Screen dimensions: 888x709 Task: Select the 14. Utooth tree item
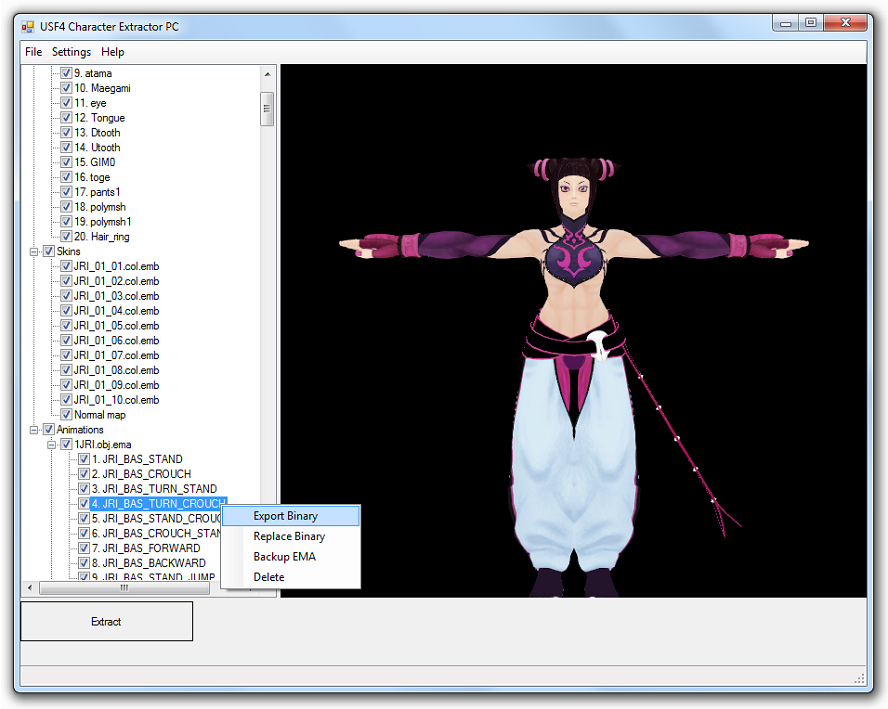(x=97, y=147)
